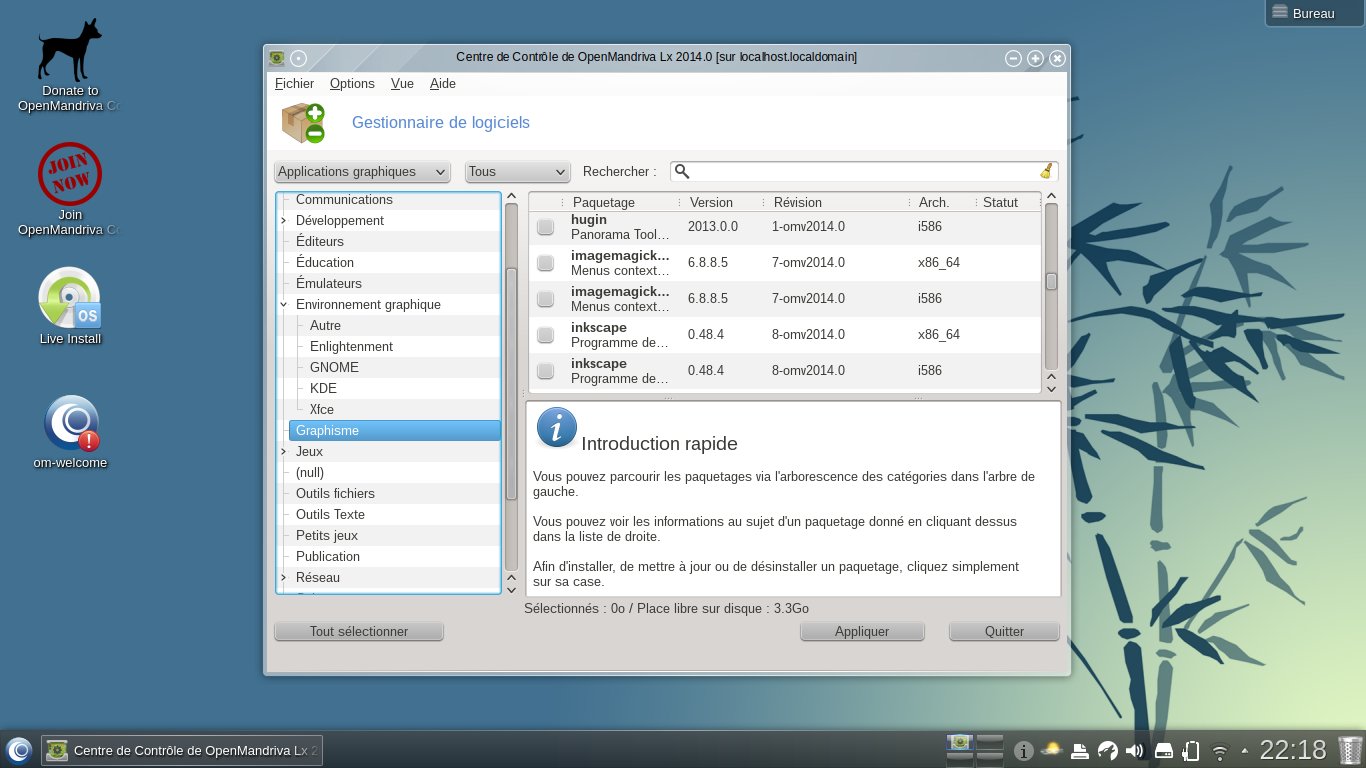Expand the Réseau tree category
1366x768 pixels.
pyautogui.click(x=284, y=578)
